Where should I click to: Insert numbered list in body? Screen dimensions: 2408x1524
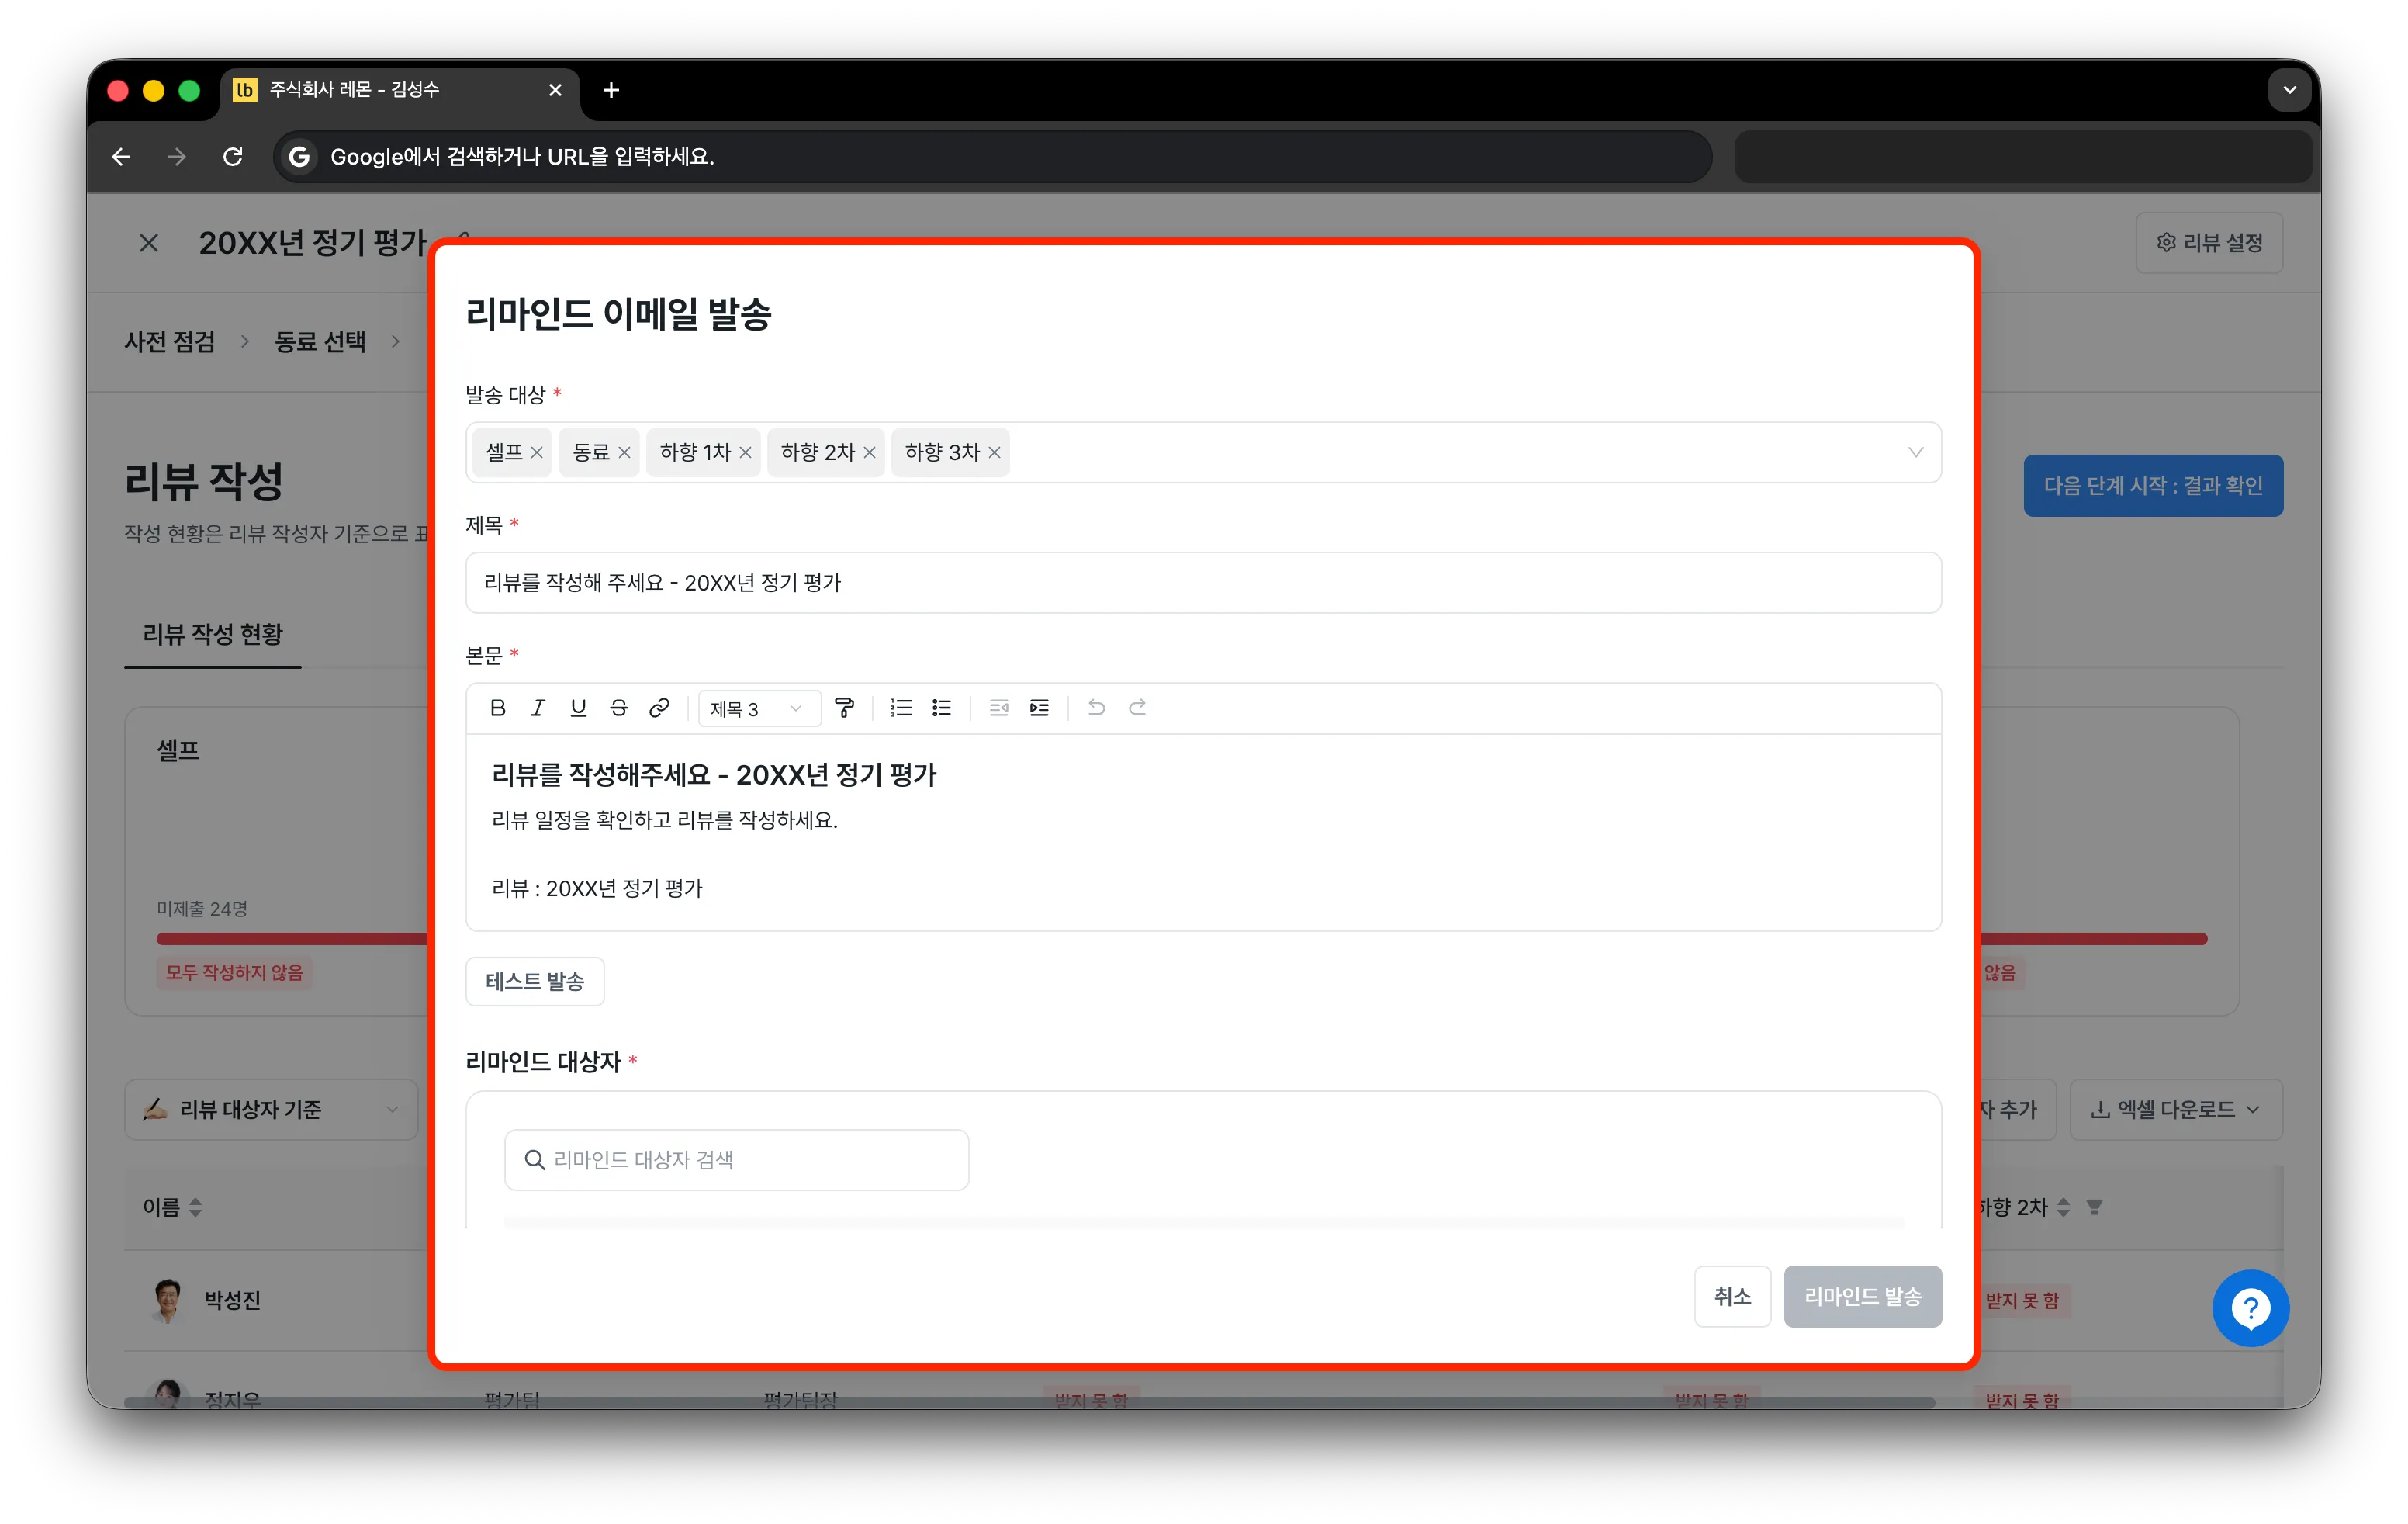pyautogui.click(x=901, y=709)
